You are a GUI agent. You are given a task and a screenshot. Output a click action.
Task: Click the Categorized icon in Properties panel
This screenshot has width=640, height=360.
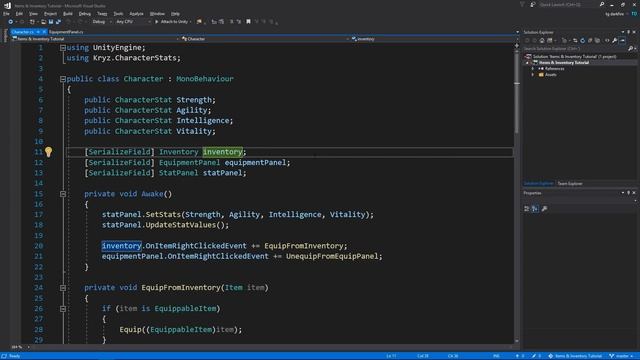[527, 209]
